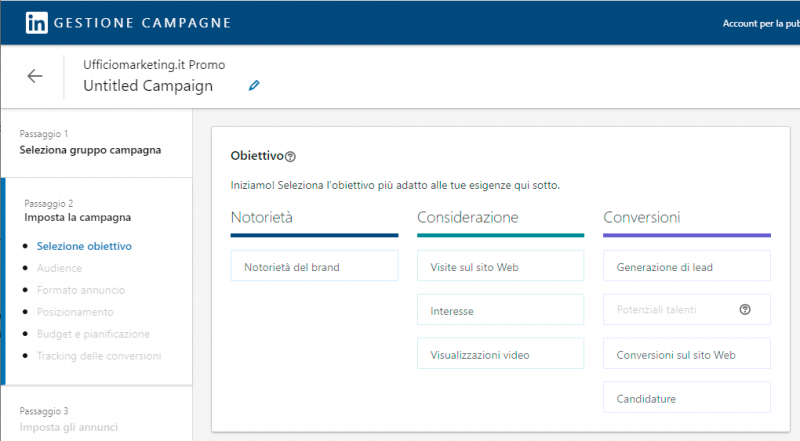
Task: Click the LinkedIn logo icon
Action: click(38, 22)
